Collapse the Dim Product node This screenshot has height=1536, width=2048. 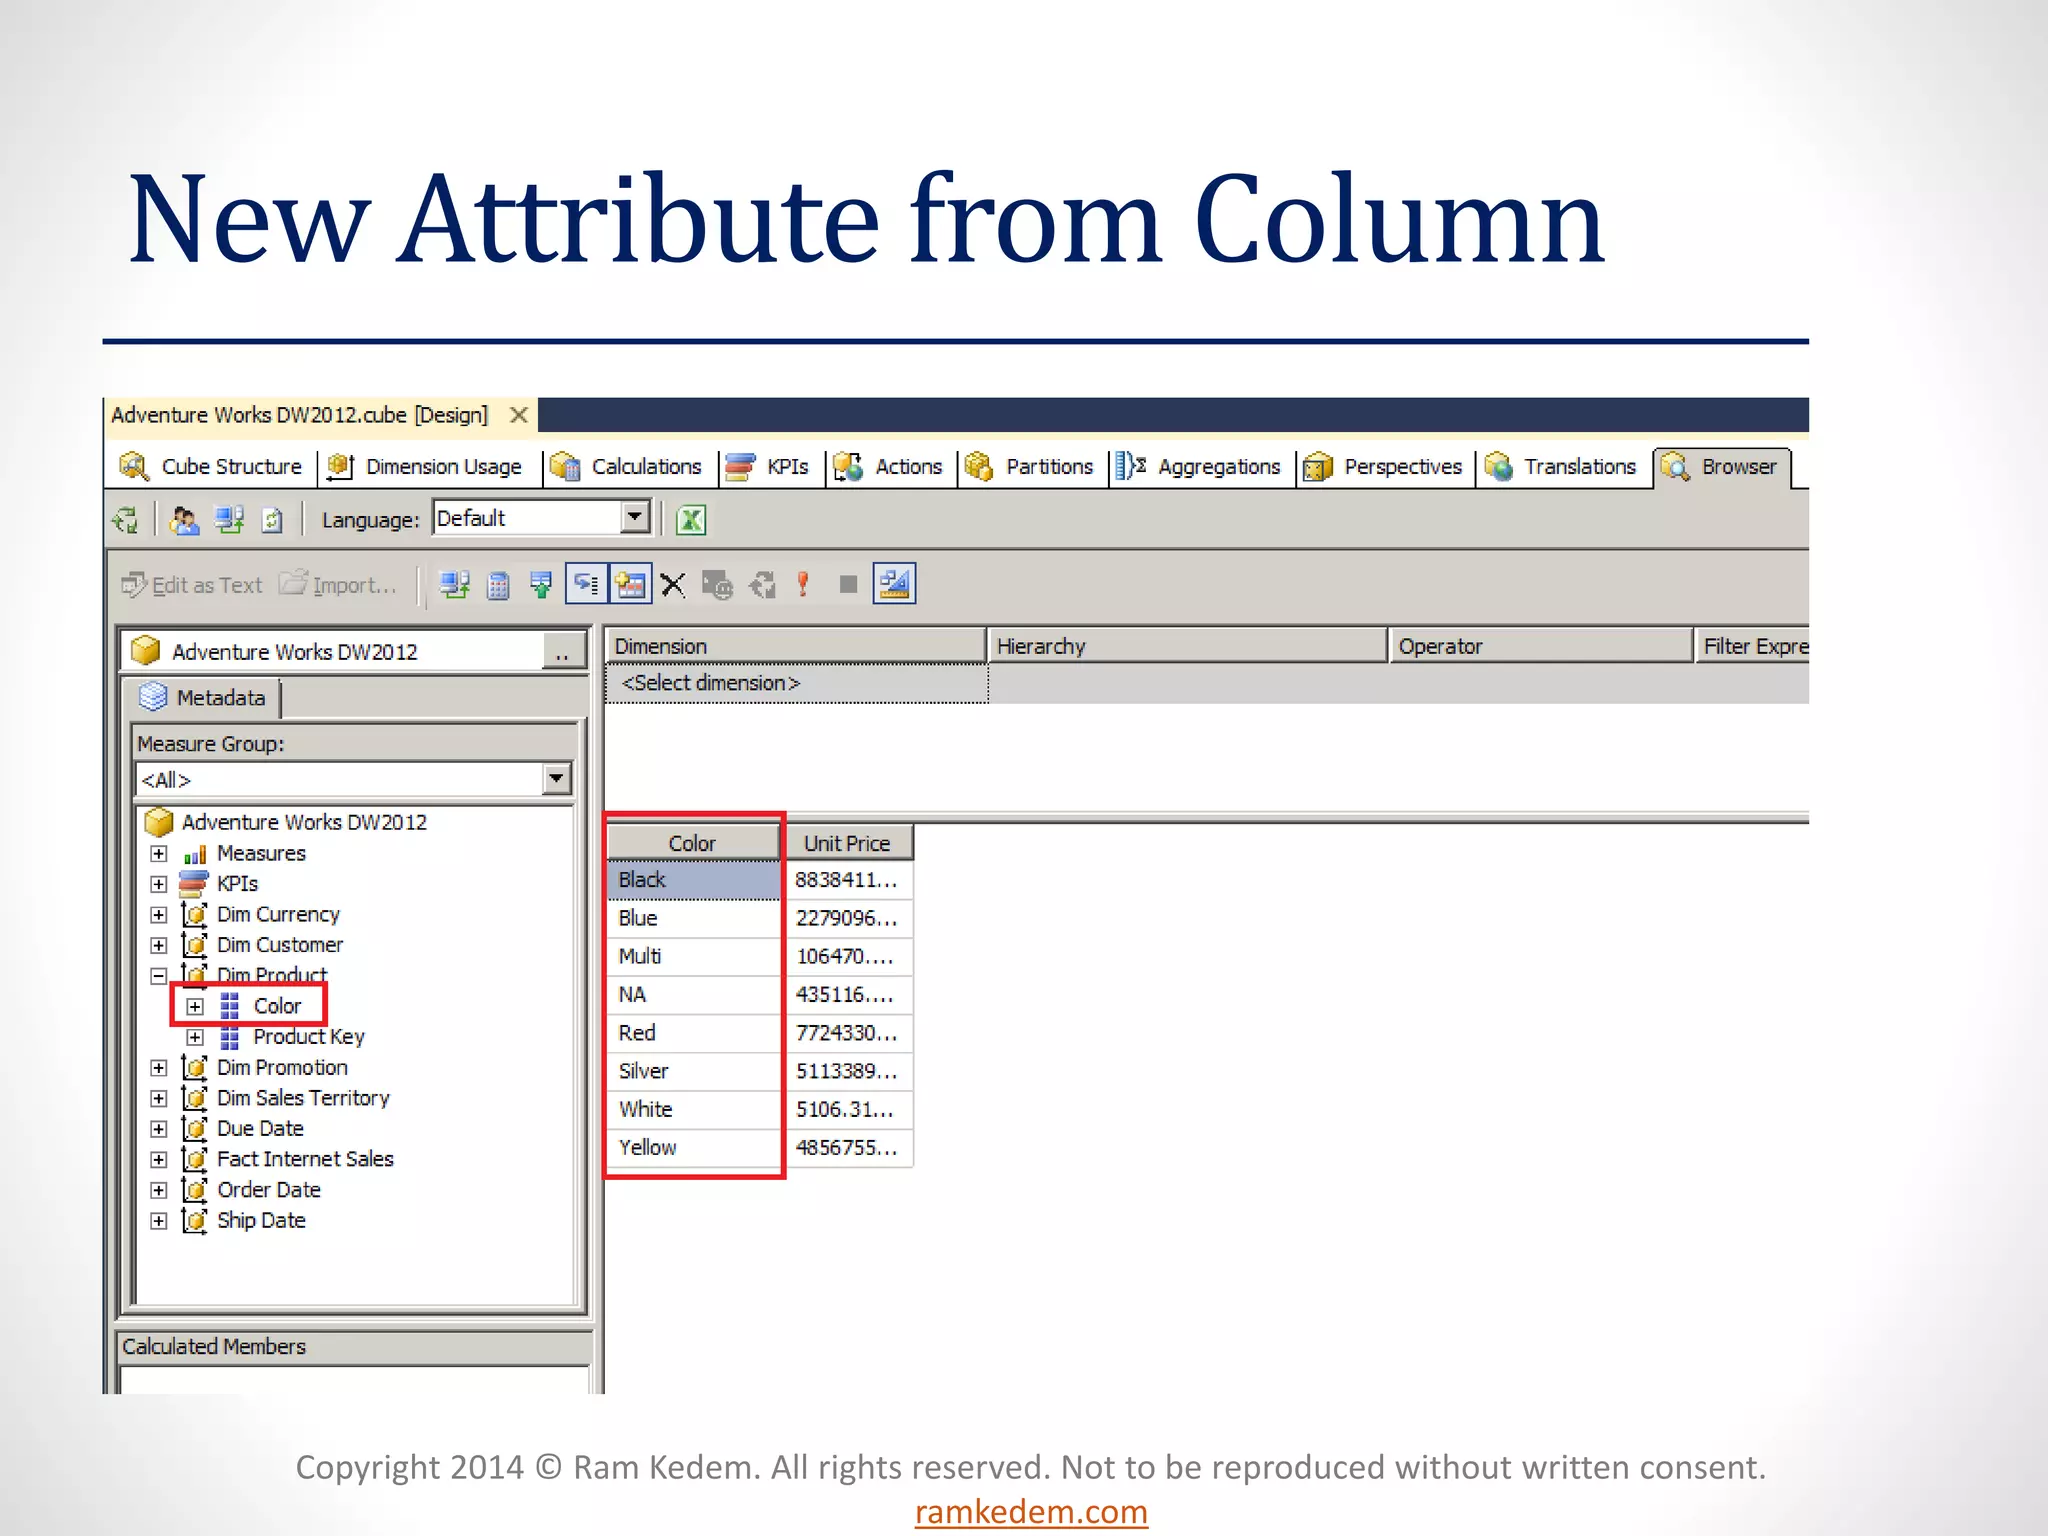coord(159,975)
